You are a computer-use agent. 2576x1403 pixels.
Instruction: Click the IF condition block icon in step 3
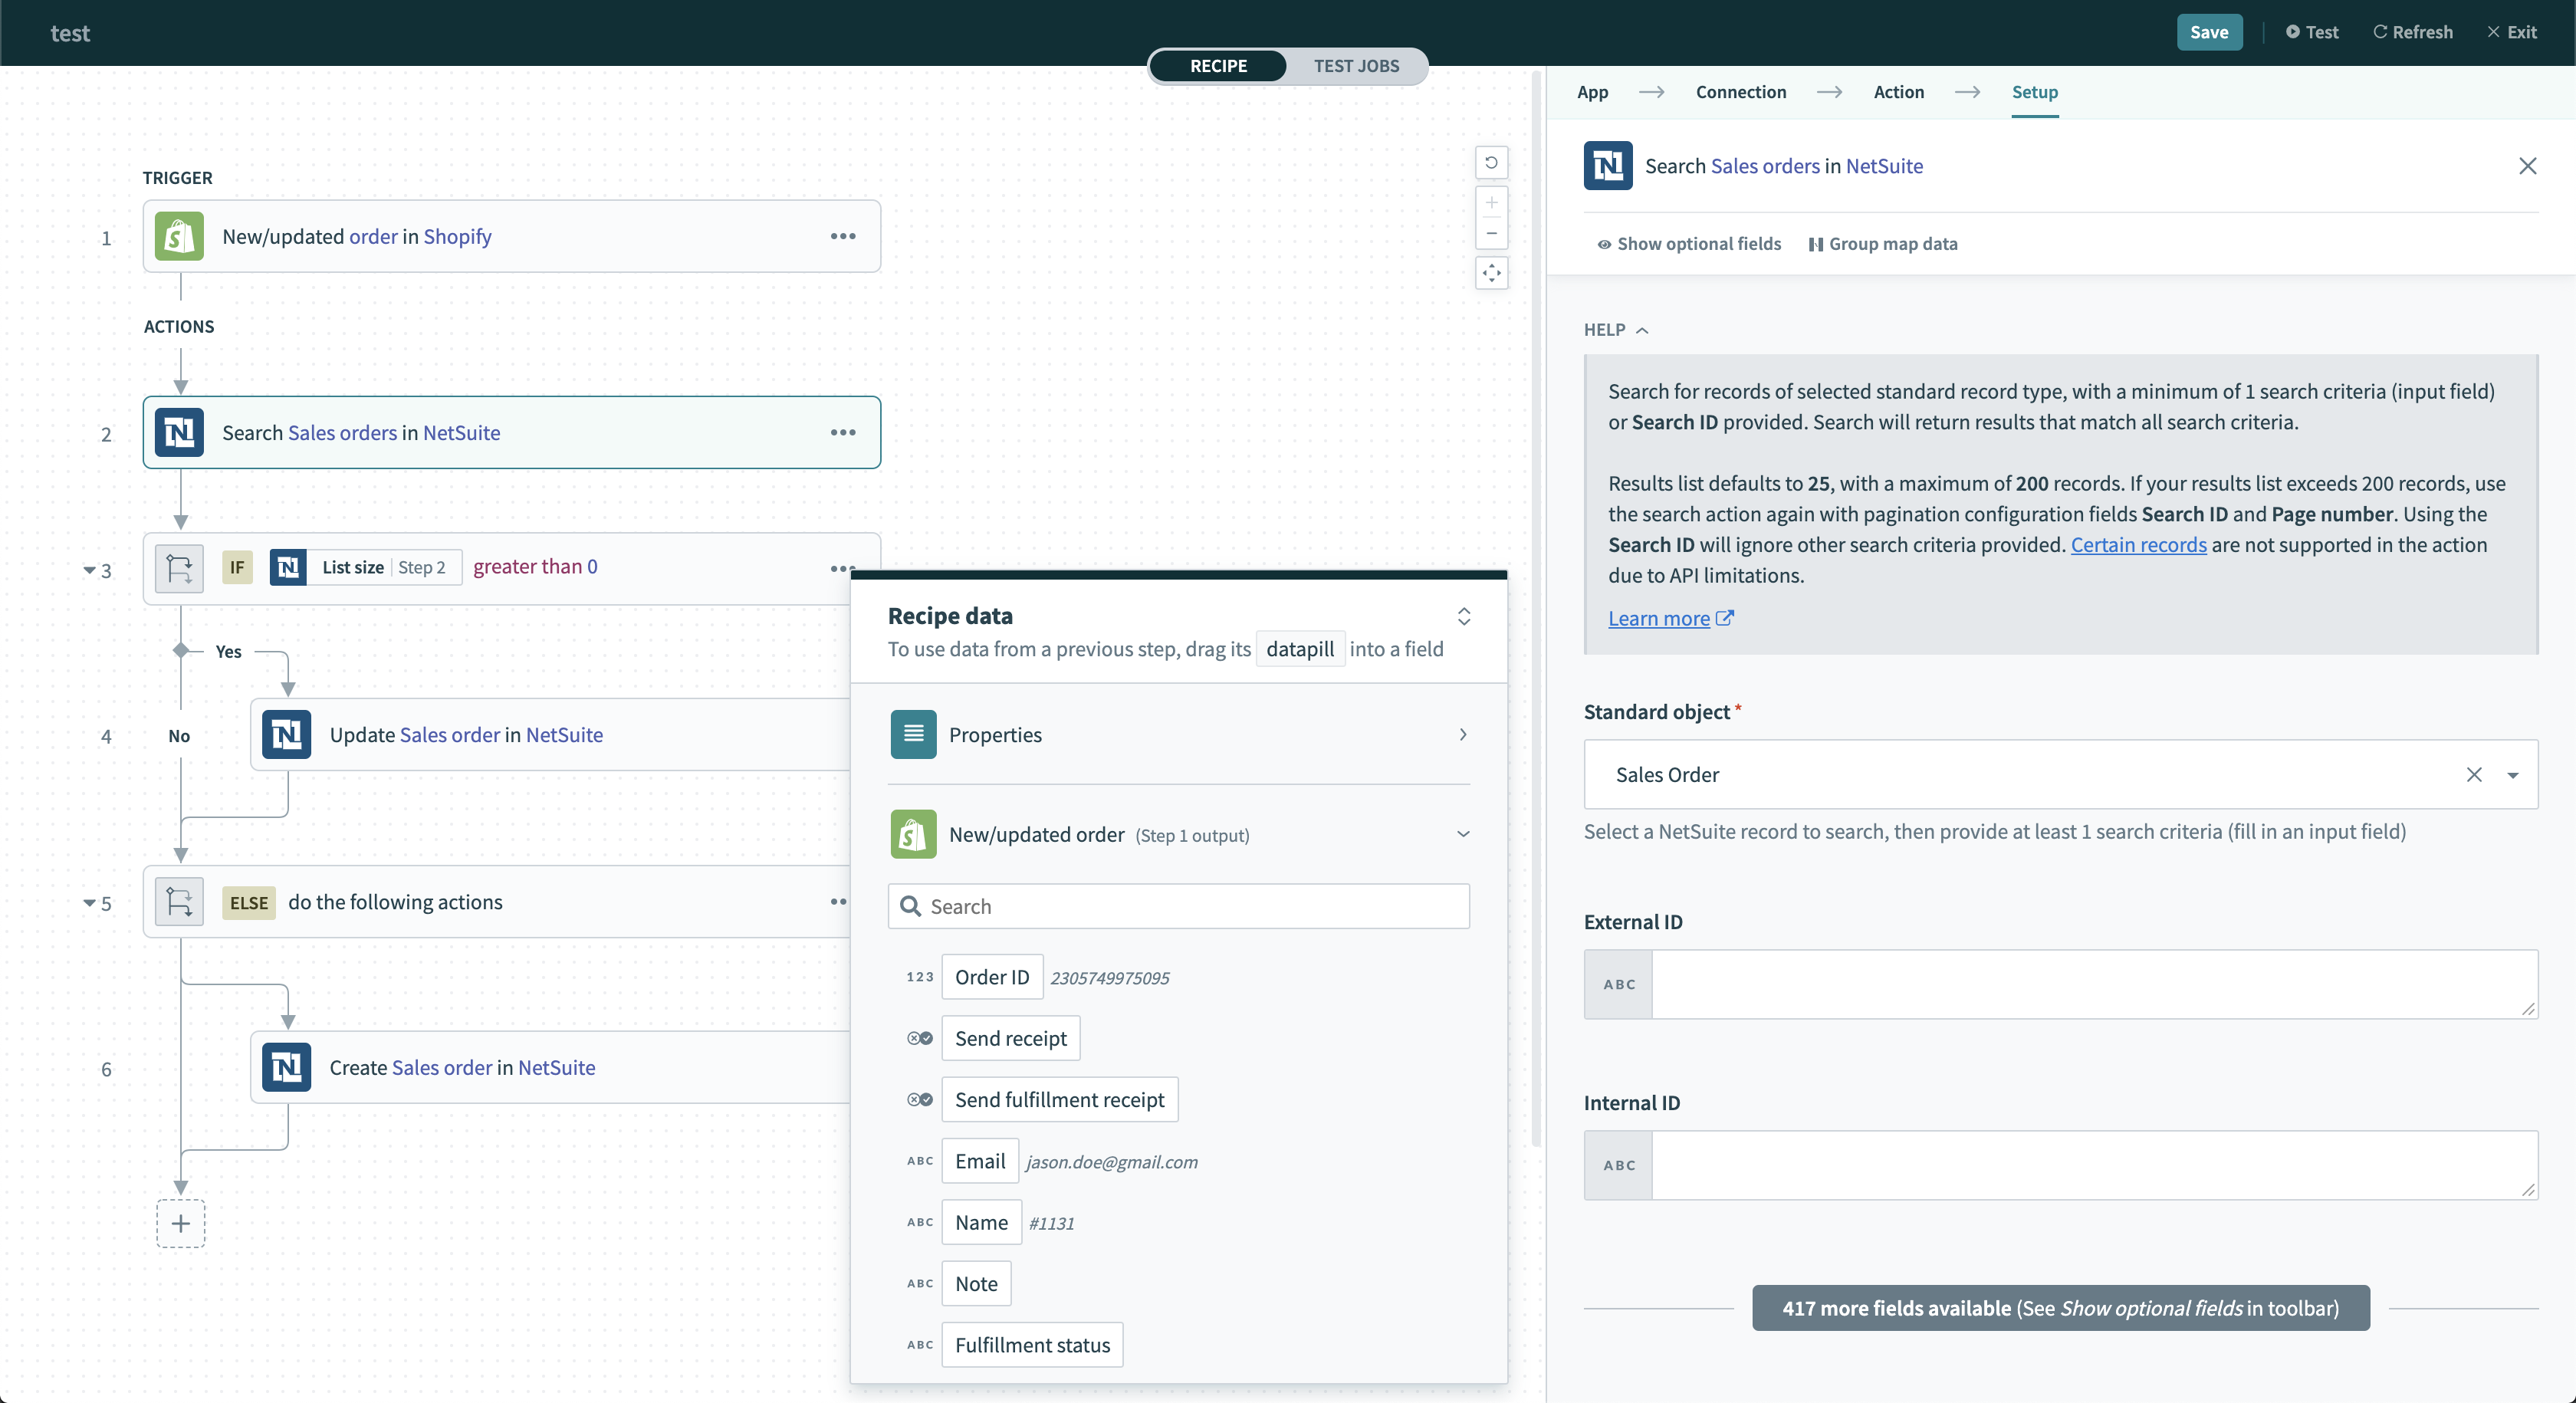point(179,567)
